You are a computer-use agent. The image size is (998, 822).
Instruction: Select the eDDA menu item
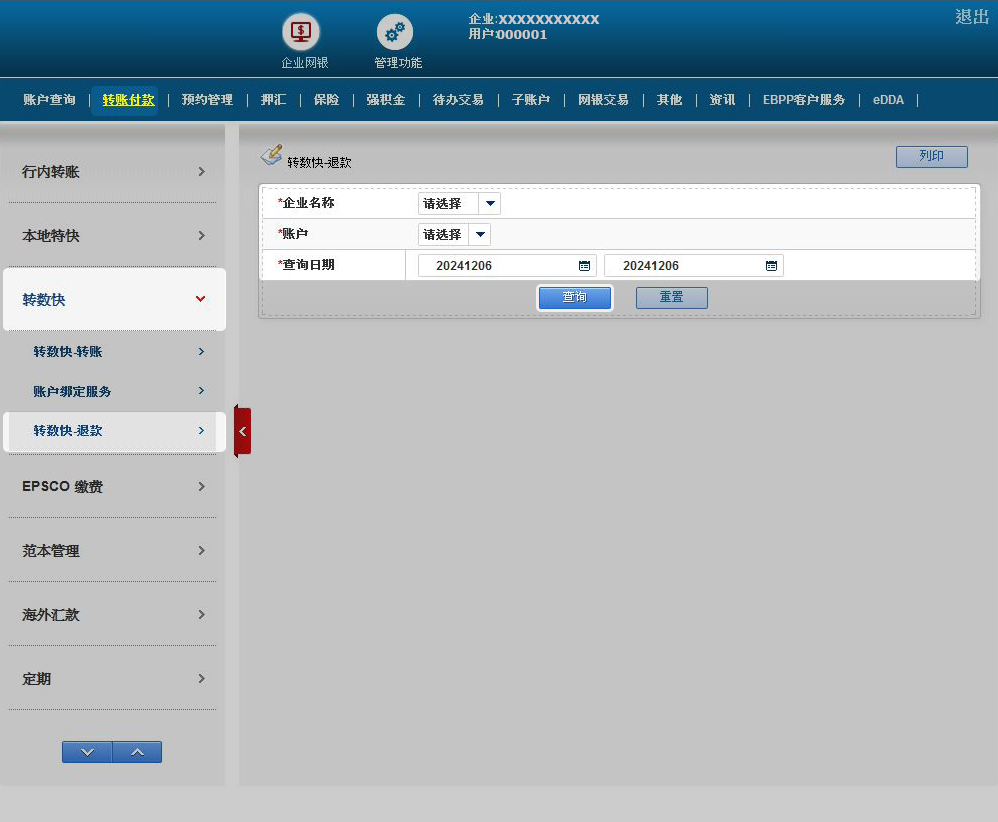coord(888,100)
